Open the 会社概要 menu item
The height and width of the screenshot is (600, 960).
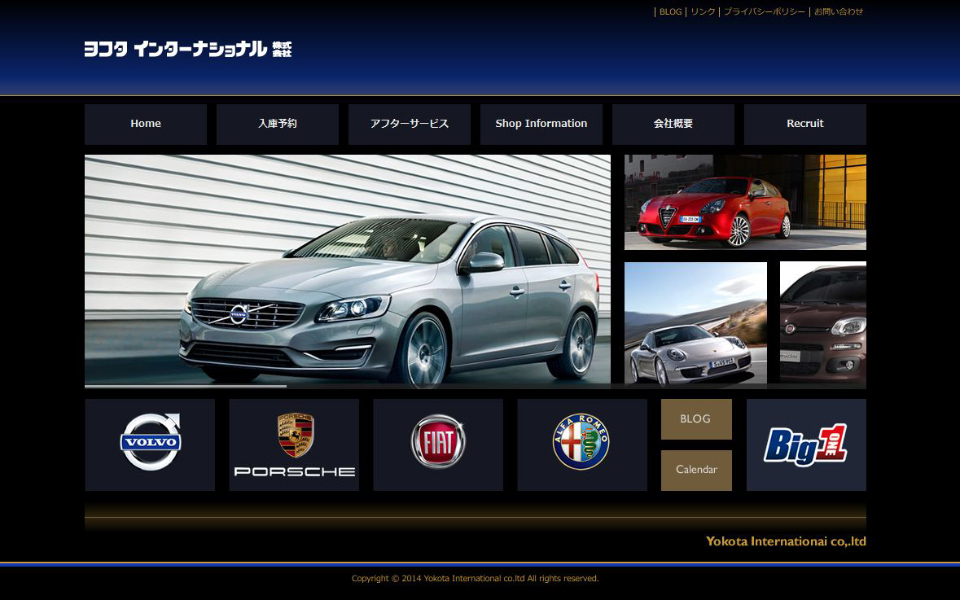point(673,124)
